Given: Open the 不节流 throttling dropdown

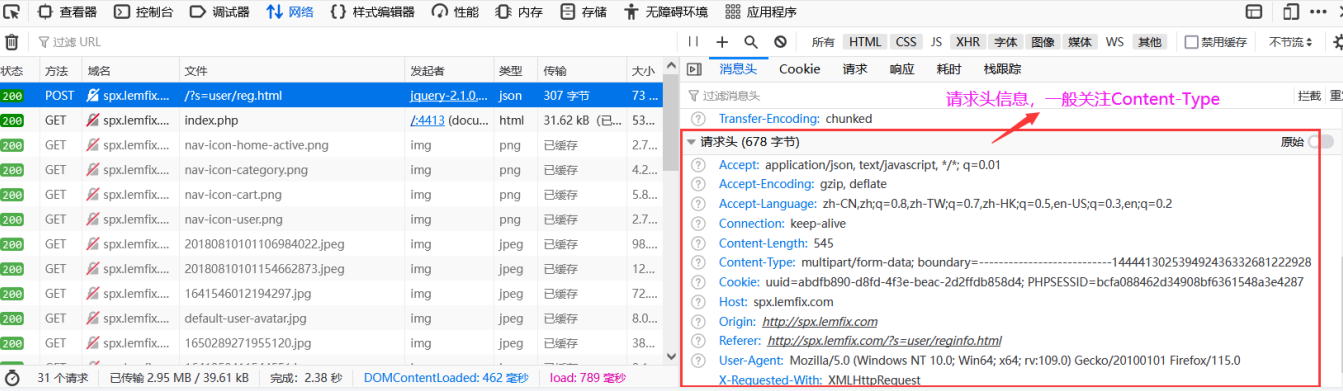Looking at the screenshot, I should [x=1290, y=42].
